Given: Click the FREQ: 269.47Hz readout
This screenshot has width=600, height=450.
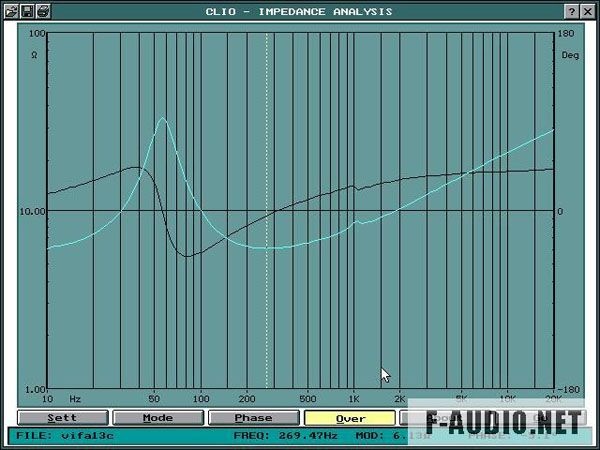Looking at the screenshot, I should click(285, 435).
